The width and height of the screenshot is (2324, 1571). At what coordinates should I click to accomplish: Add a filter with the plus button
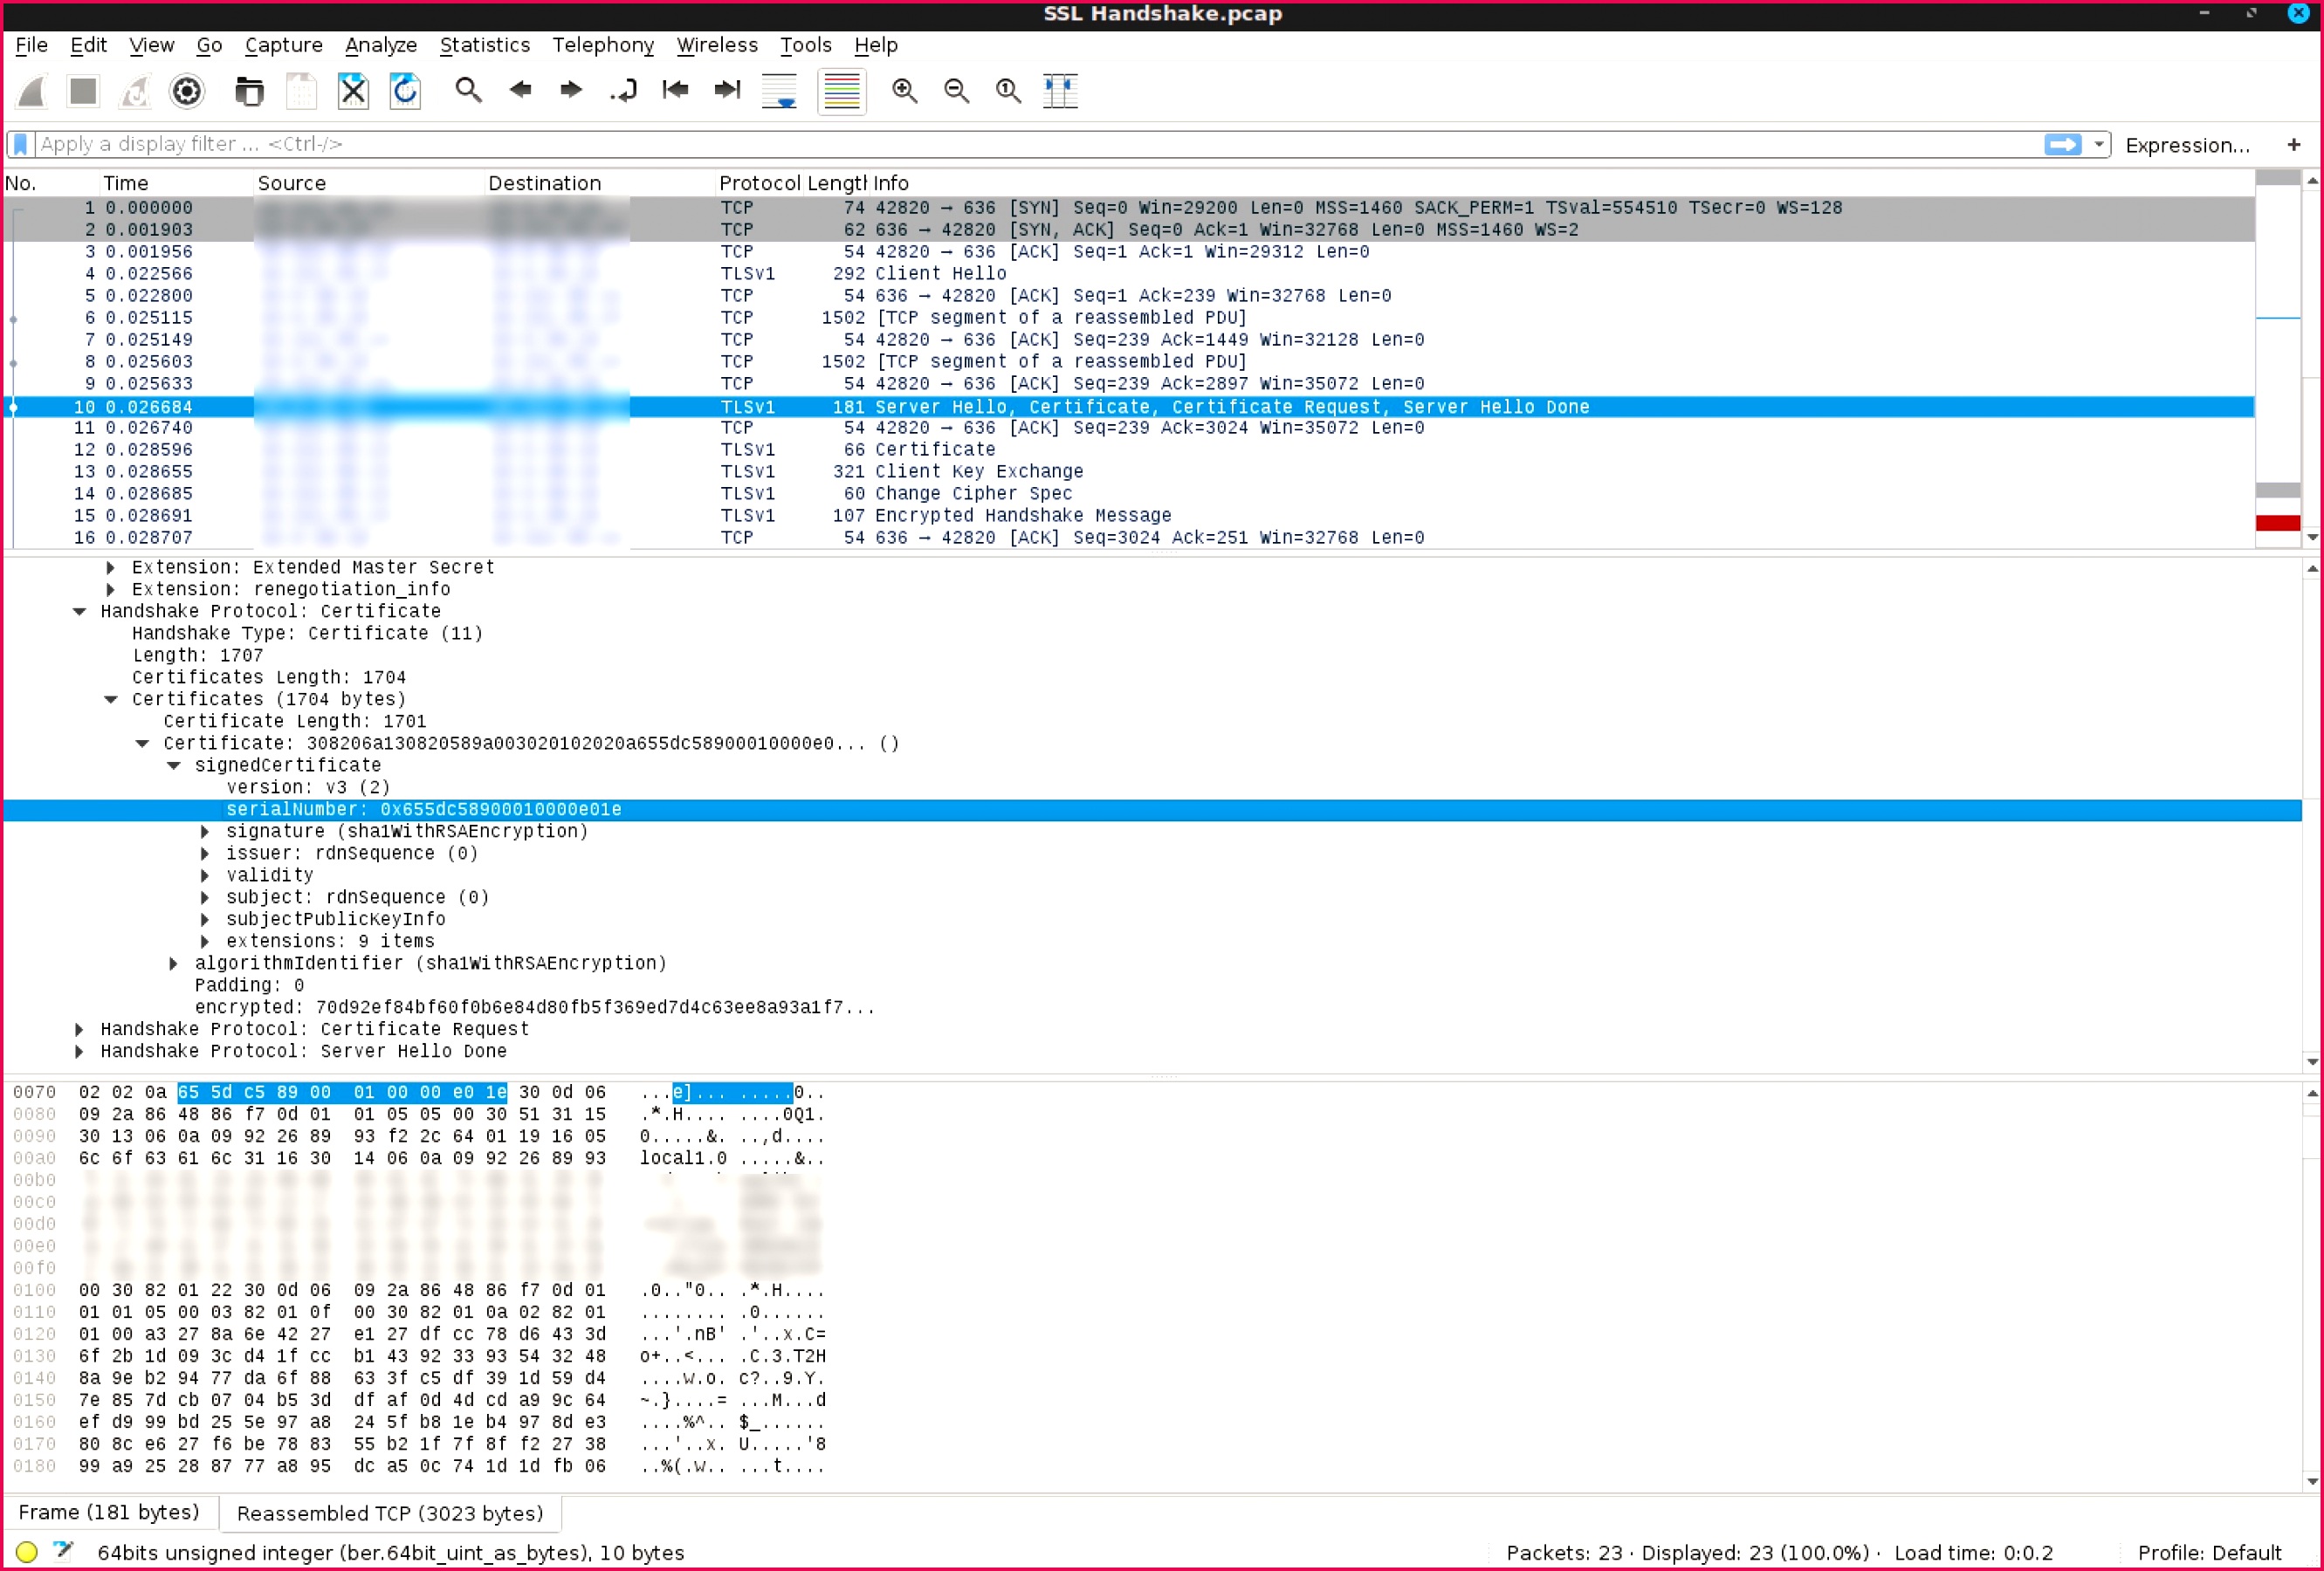pos(2294,145)
